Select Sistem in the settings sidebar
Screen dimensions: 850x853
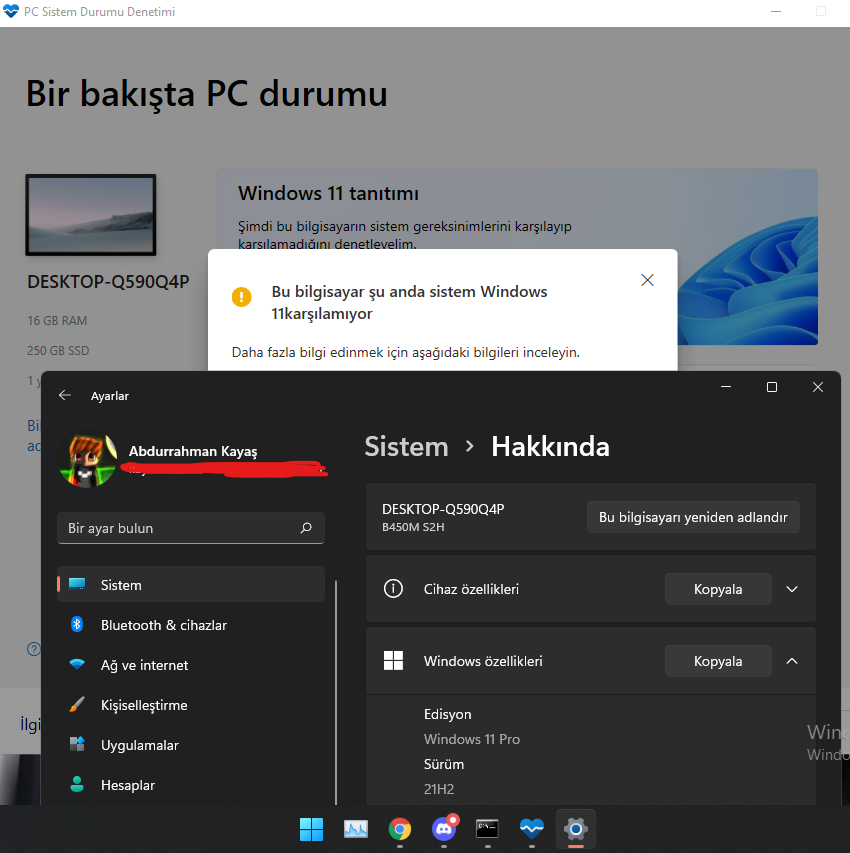191,585
